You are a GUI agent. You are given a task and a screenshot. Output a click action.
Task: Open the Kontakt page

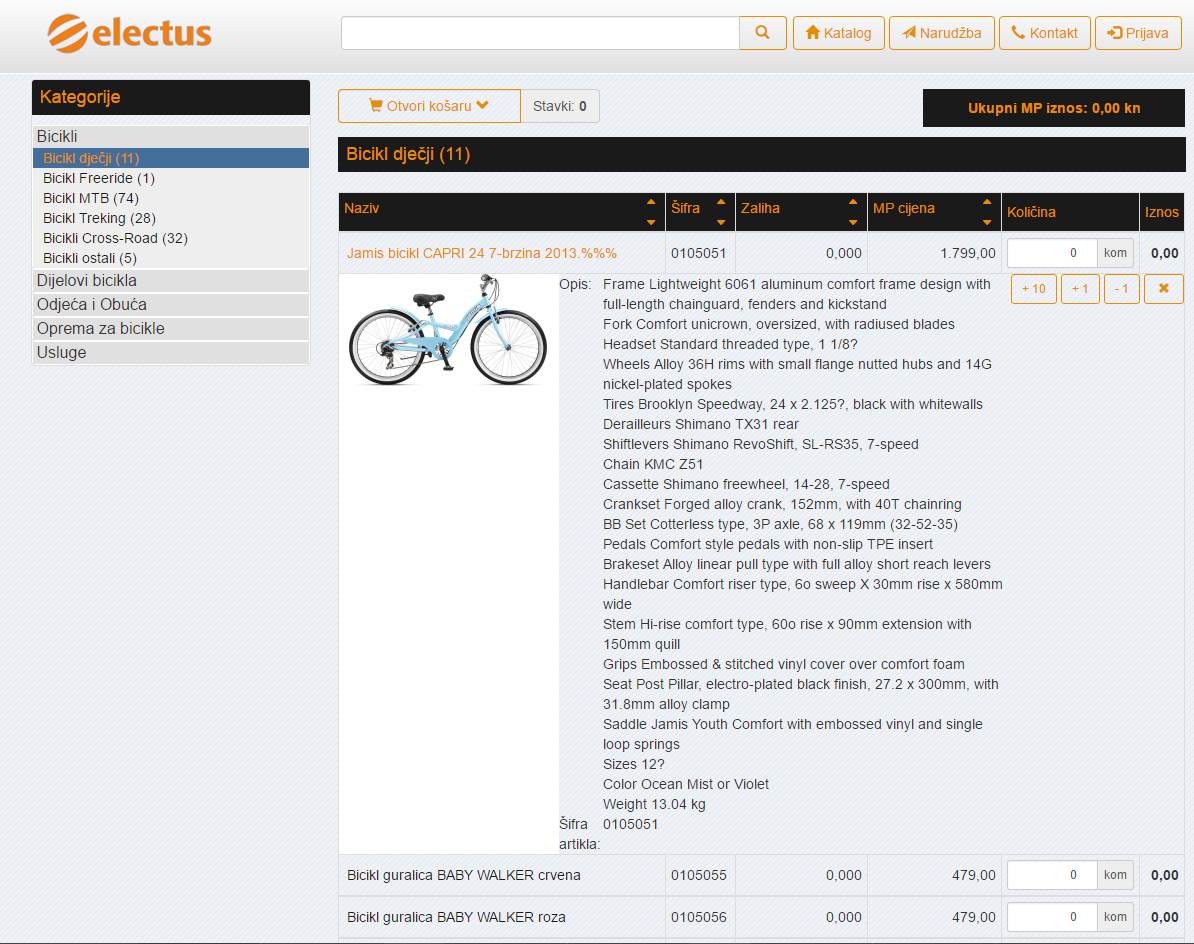[x=1045, y=33]
